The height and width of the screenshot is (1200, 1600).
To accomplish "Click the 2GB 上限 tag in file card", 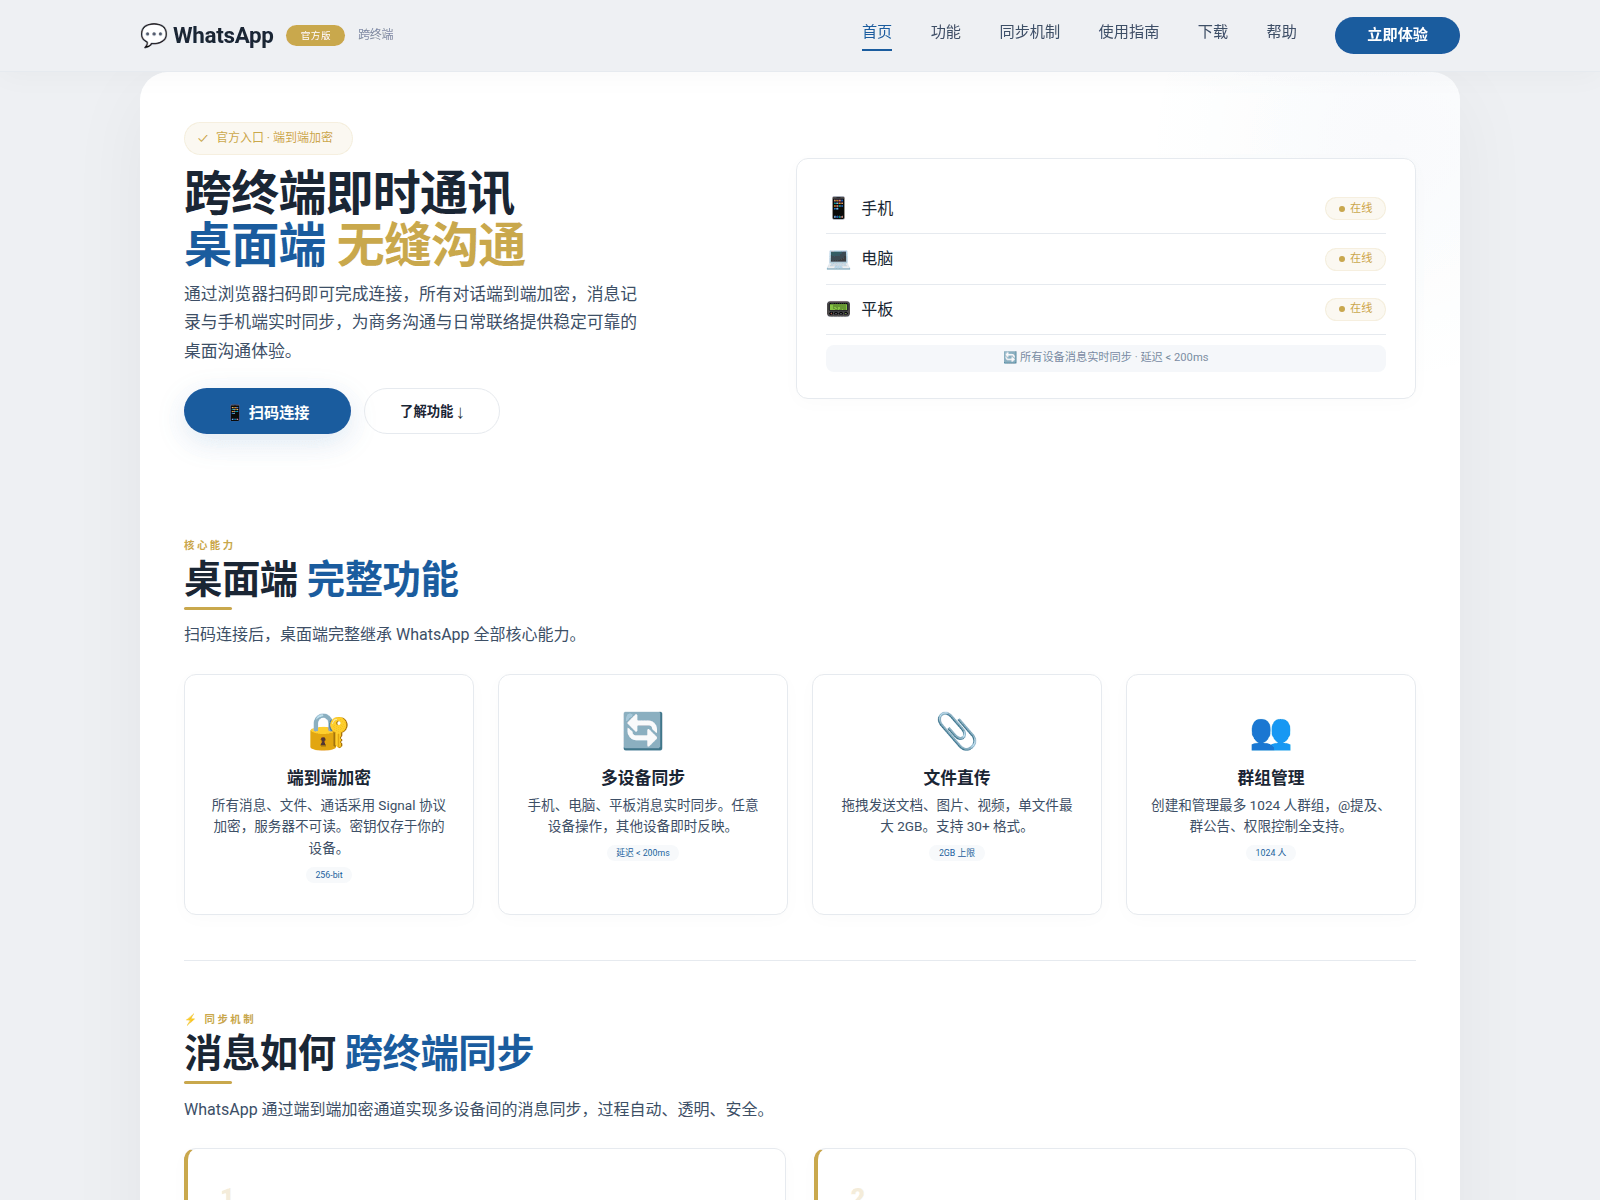I will 957,853.
